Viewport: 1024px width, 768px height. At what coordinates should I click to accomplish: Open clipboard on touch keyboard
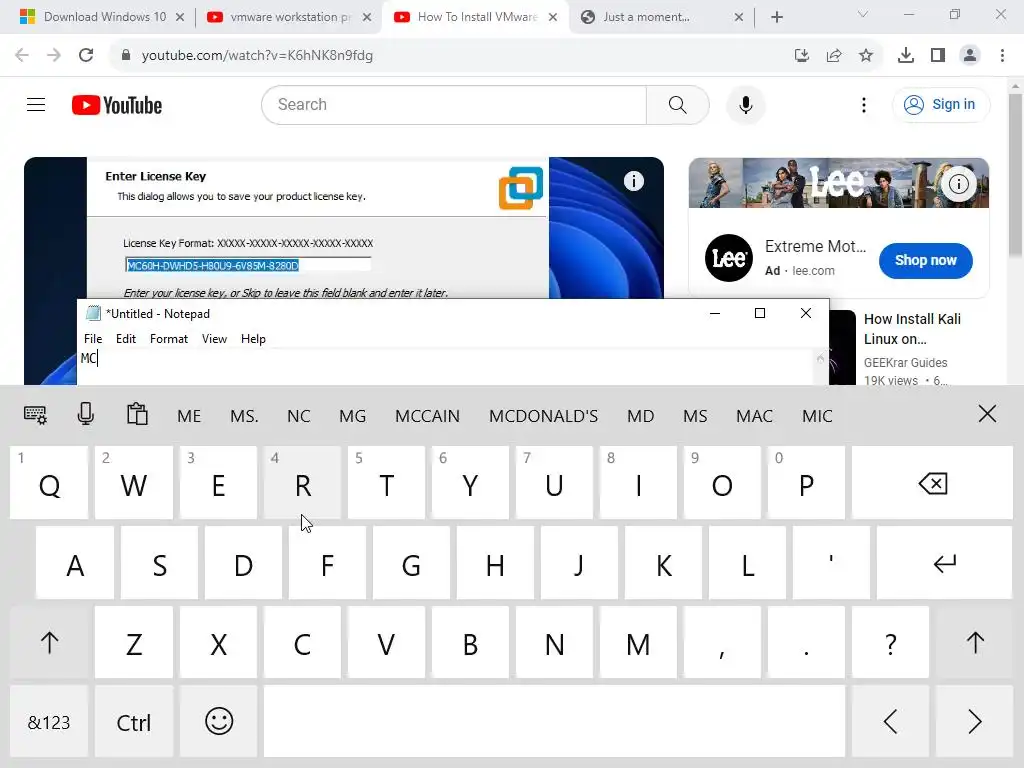click(137, 414)
